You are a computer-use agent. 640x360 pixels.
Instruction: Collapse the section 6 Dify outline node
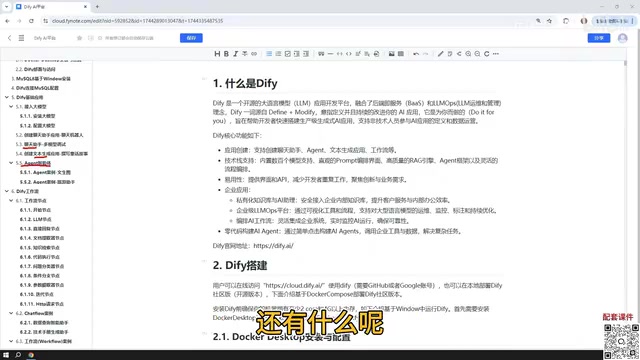7,191
